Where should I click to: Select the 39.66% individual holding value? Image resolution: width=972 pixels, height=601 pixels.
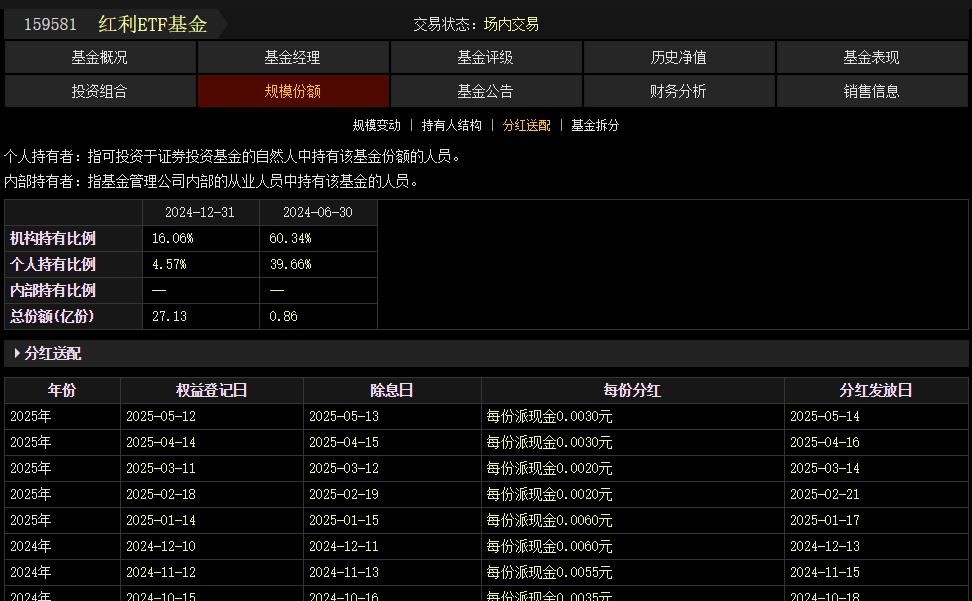[x=290, y=264]
